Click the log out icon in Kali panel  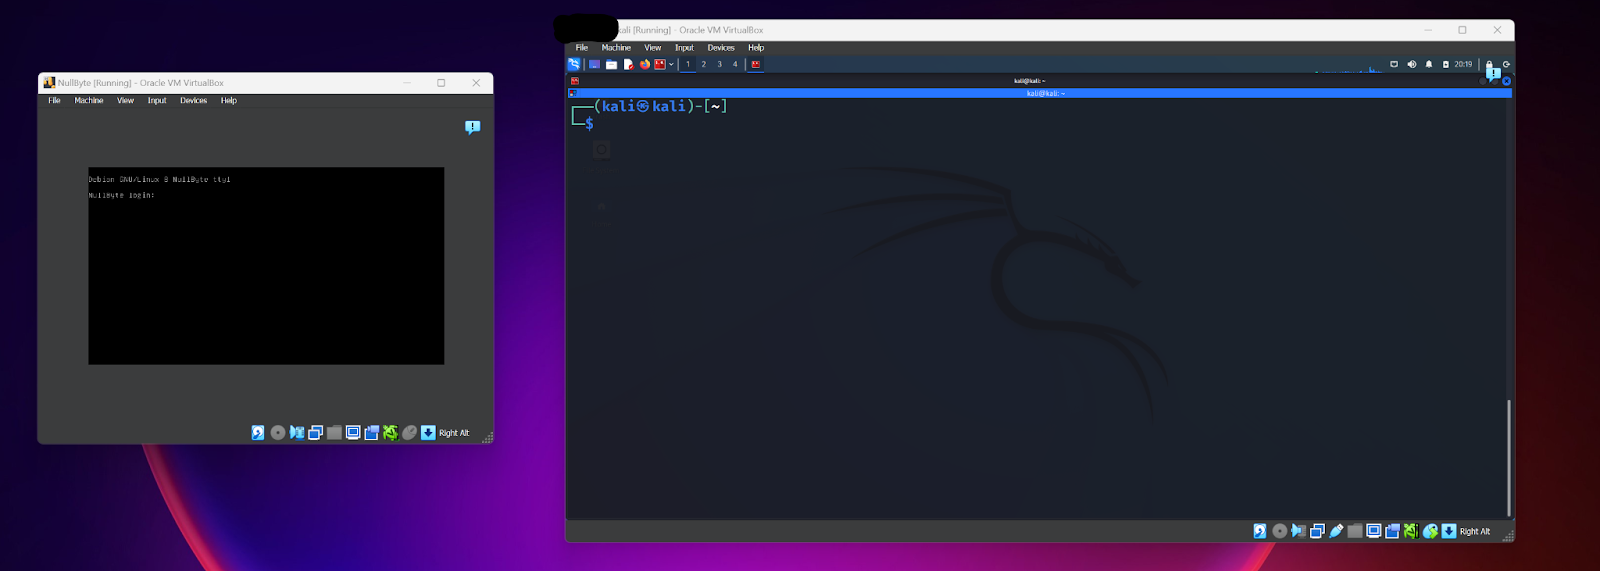click(x=1506, y=64)
